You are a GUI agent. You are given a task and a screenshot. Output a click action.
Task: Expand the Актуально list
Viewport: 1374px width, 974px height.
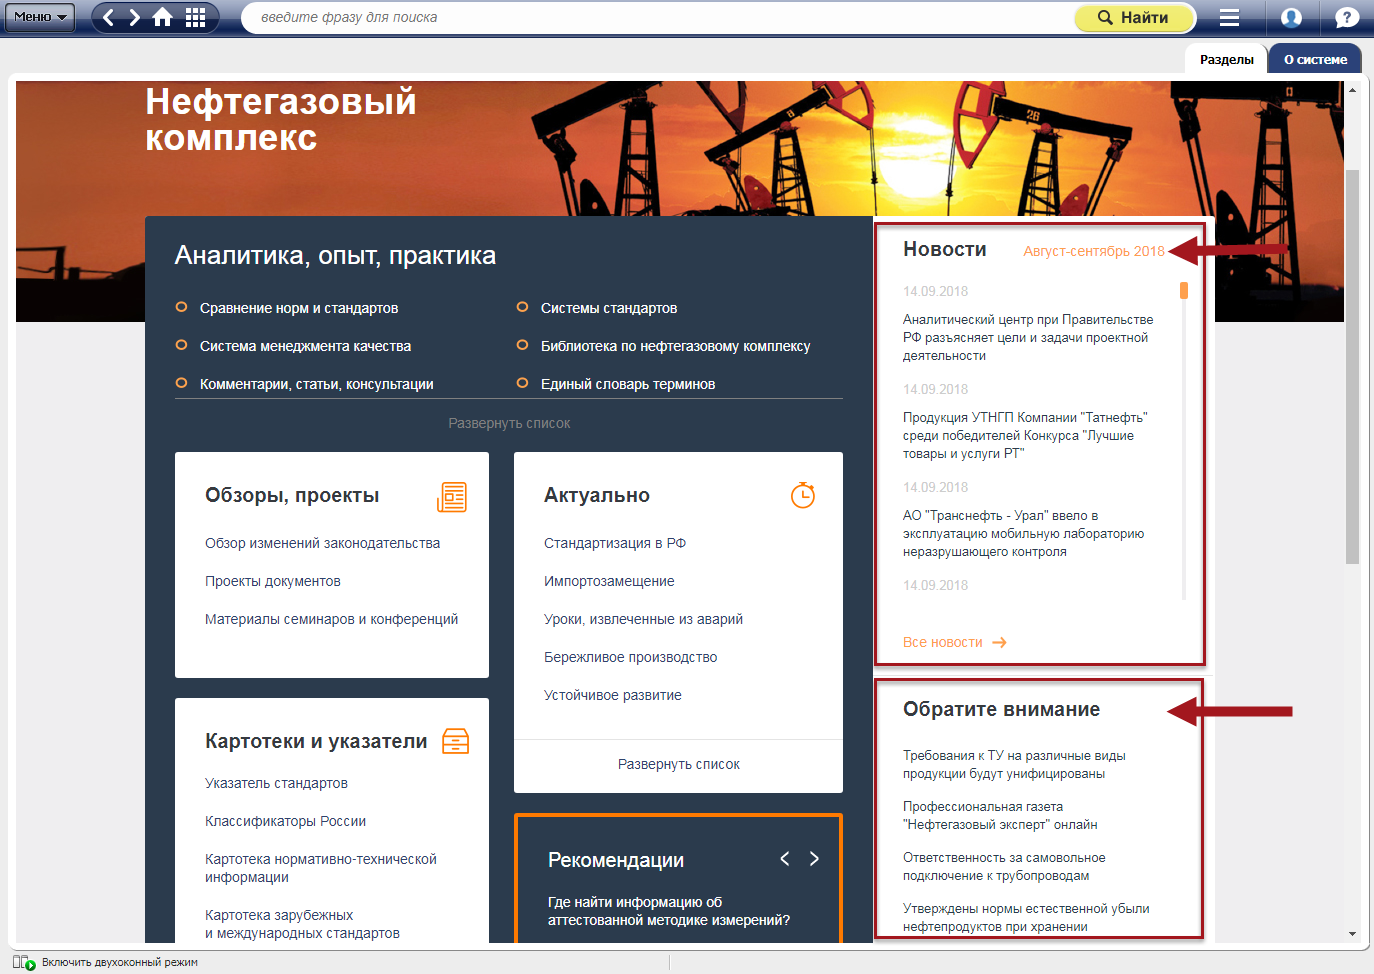(678, 764)
